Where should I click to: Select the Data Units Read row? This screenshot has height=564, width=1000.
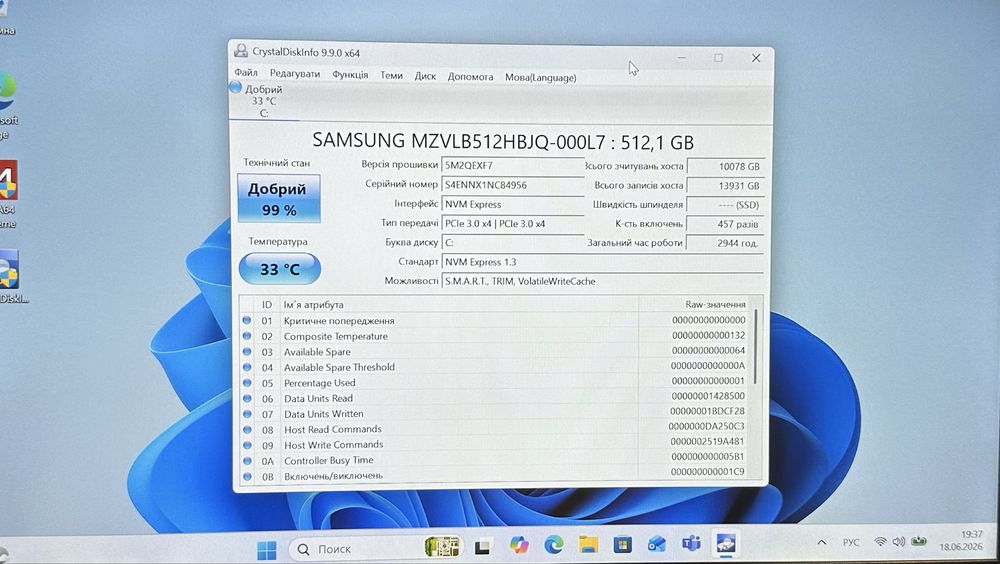click(494, 398)
